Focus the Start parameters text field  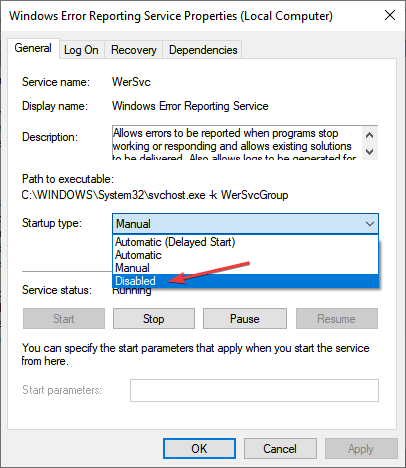(254, 390)
